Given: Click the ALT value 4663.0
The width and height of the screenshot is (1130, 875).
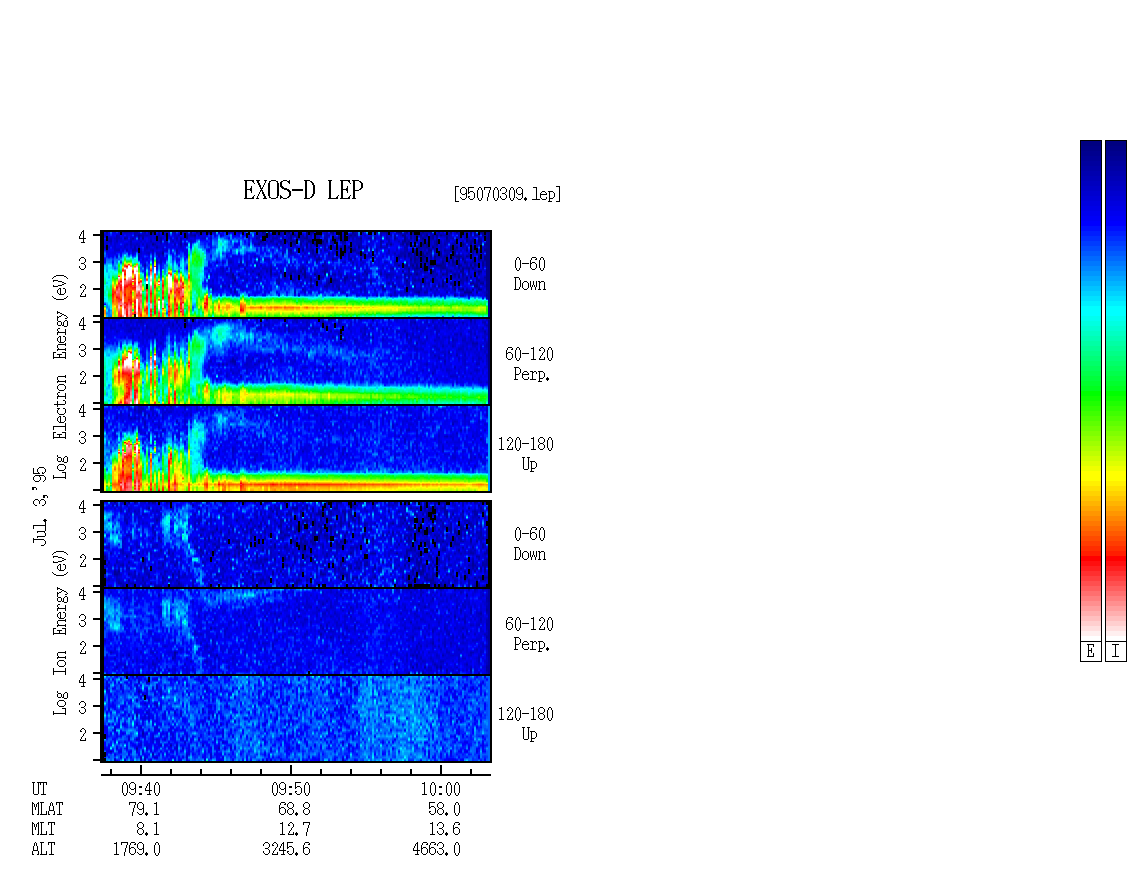Looking at the screenshot, I should (437, 850).
